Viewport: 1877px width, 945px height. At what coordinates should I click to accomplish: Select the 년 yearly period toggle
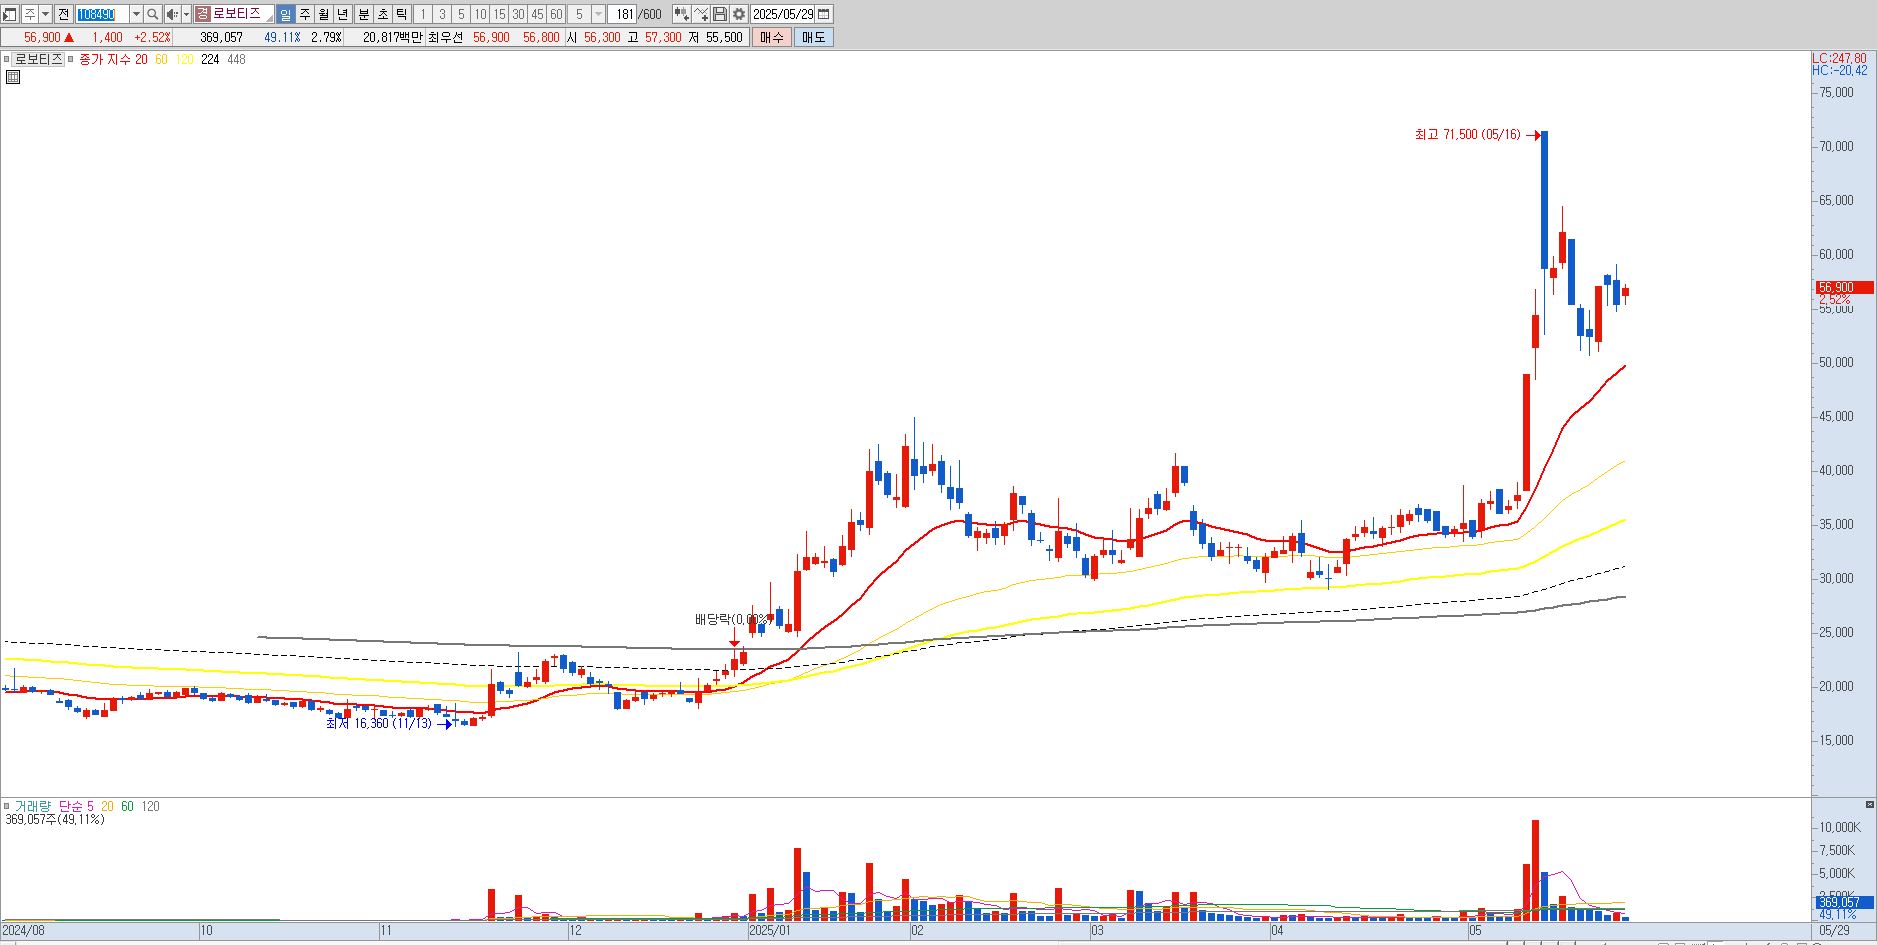[x=343, y=14]
